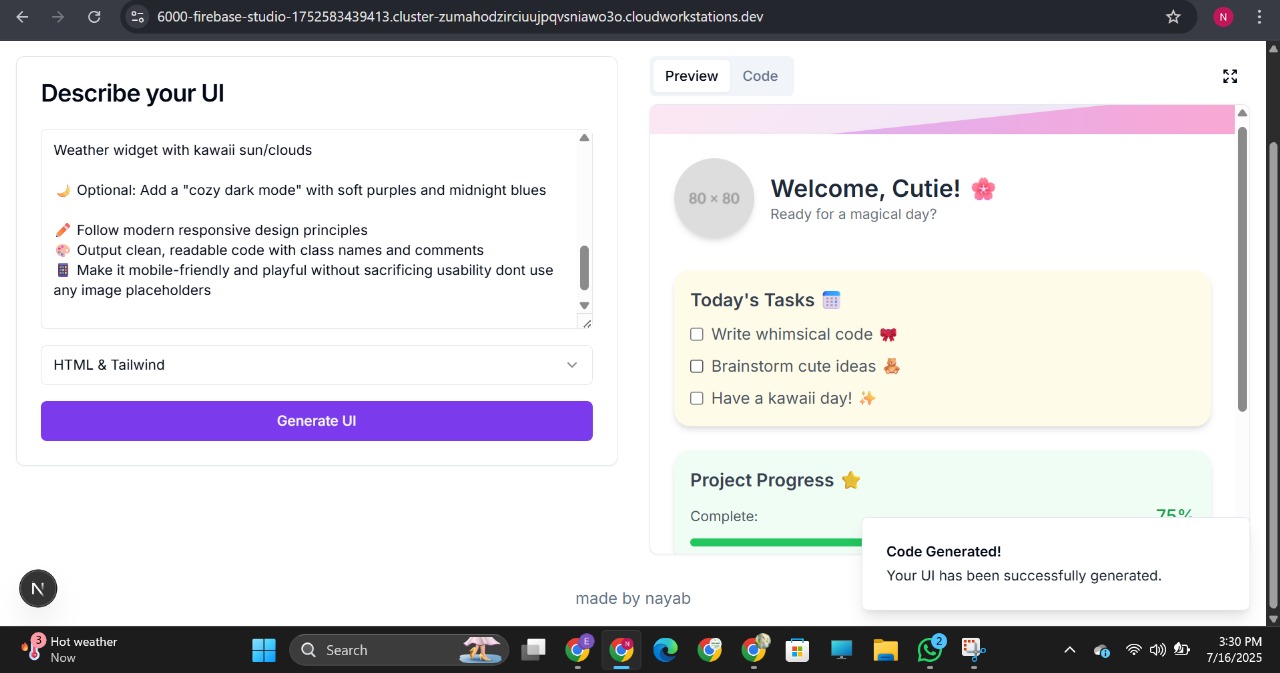Click the 80 × 80 avatar placeholder
This screenshot has width=1280, height=673.
(x=714, y=198)
